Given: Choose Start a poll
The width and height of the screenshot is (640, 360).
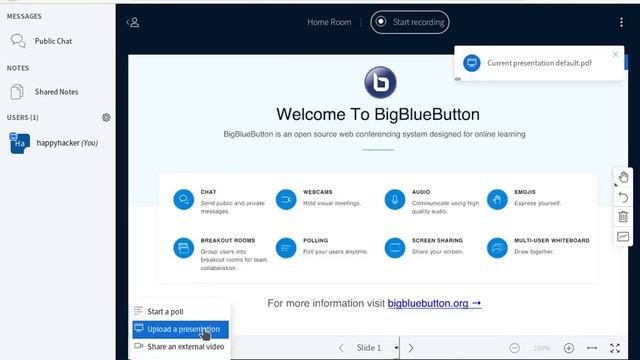Looking at the screenshot, I should (180, 311).
